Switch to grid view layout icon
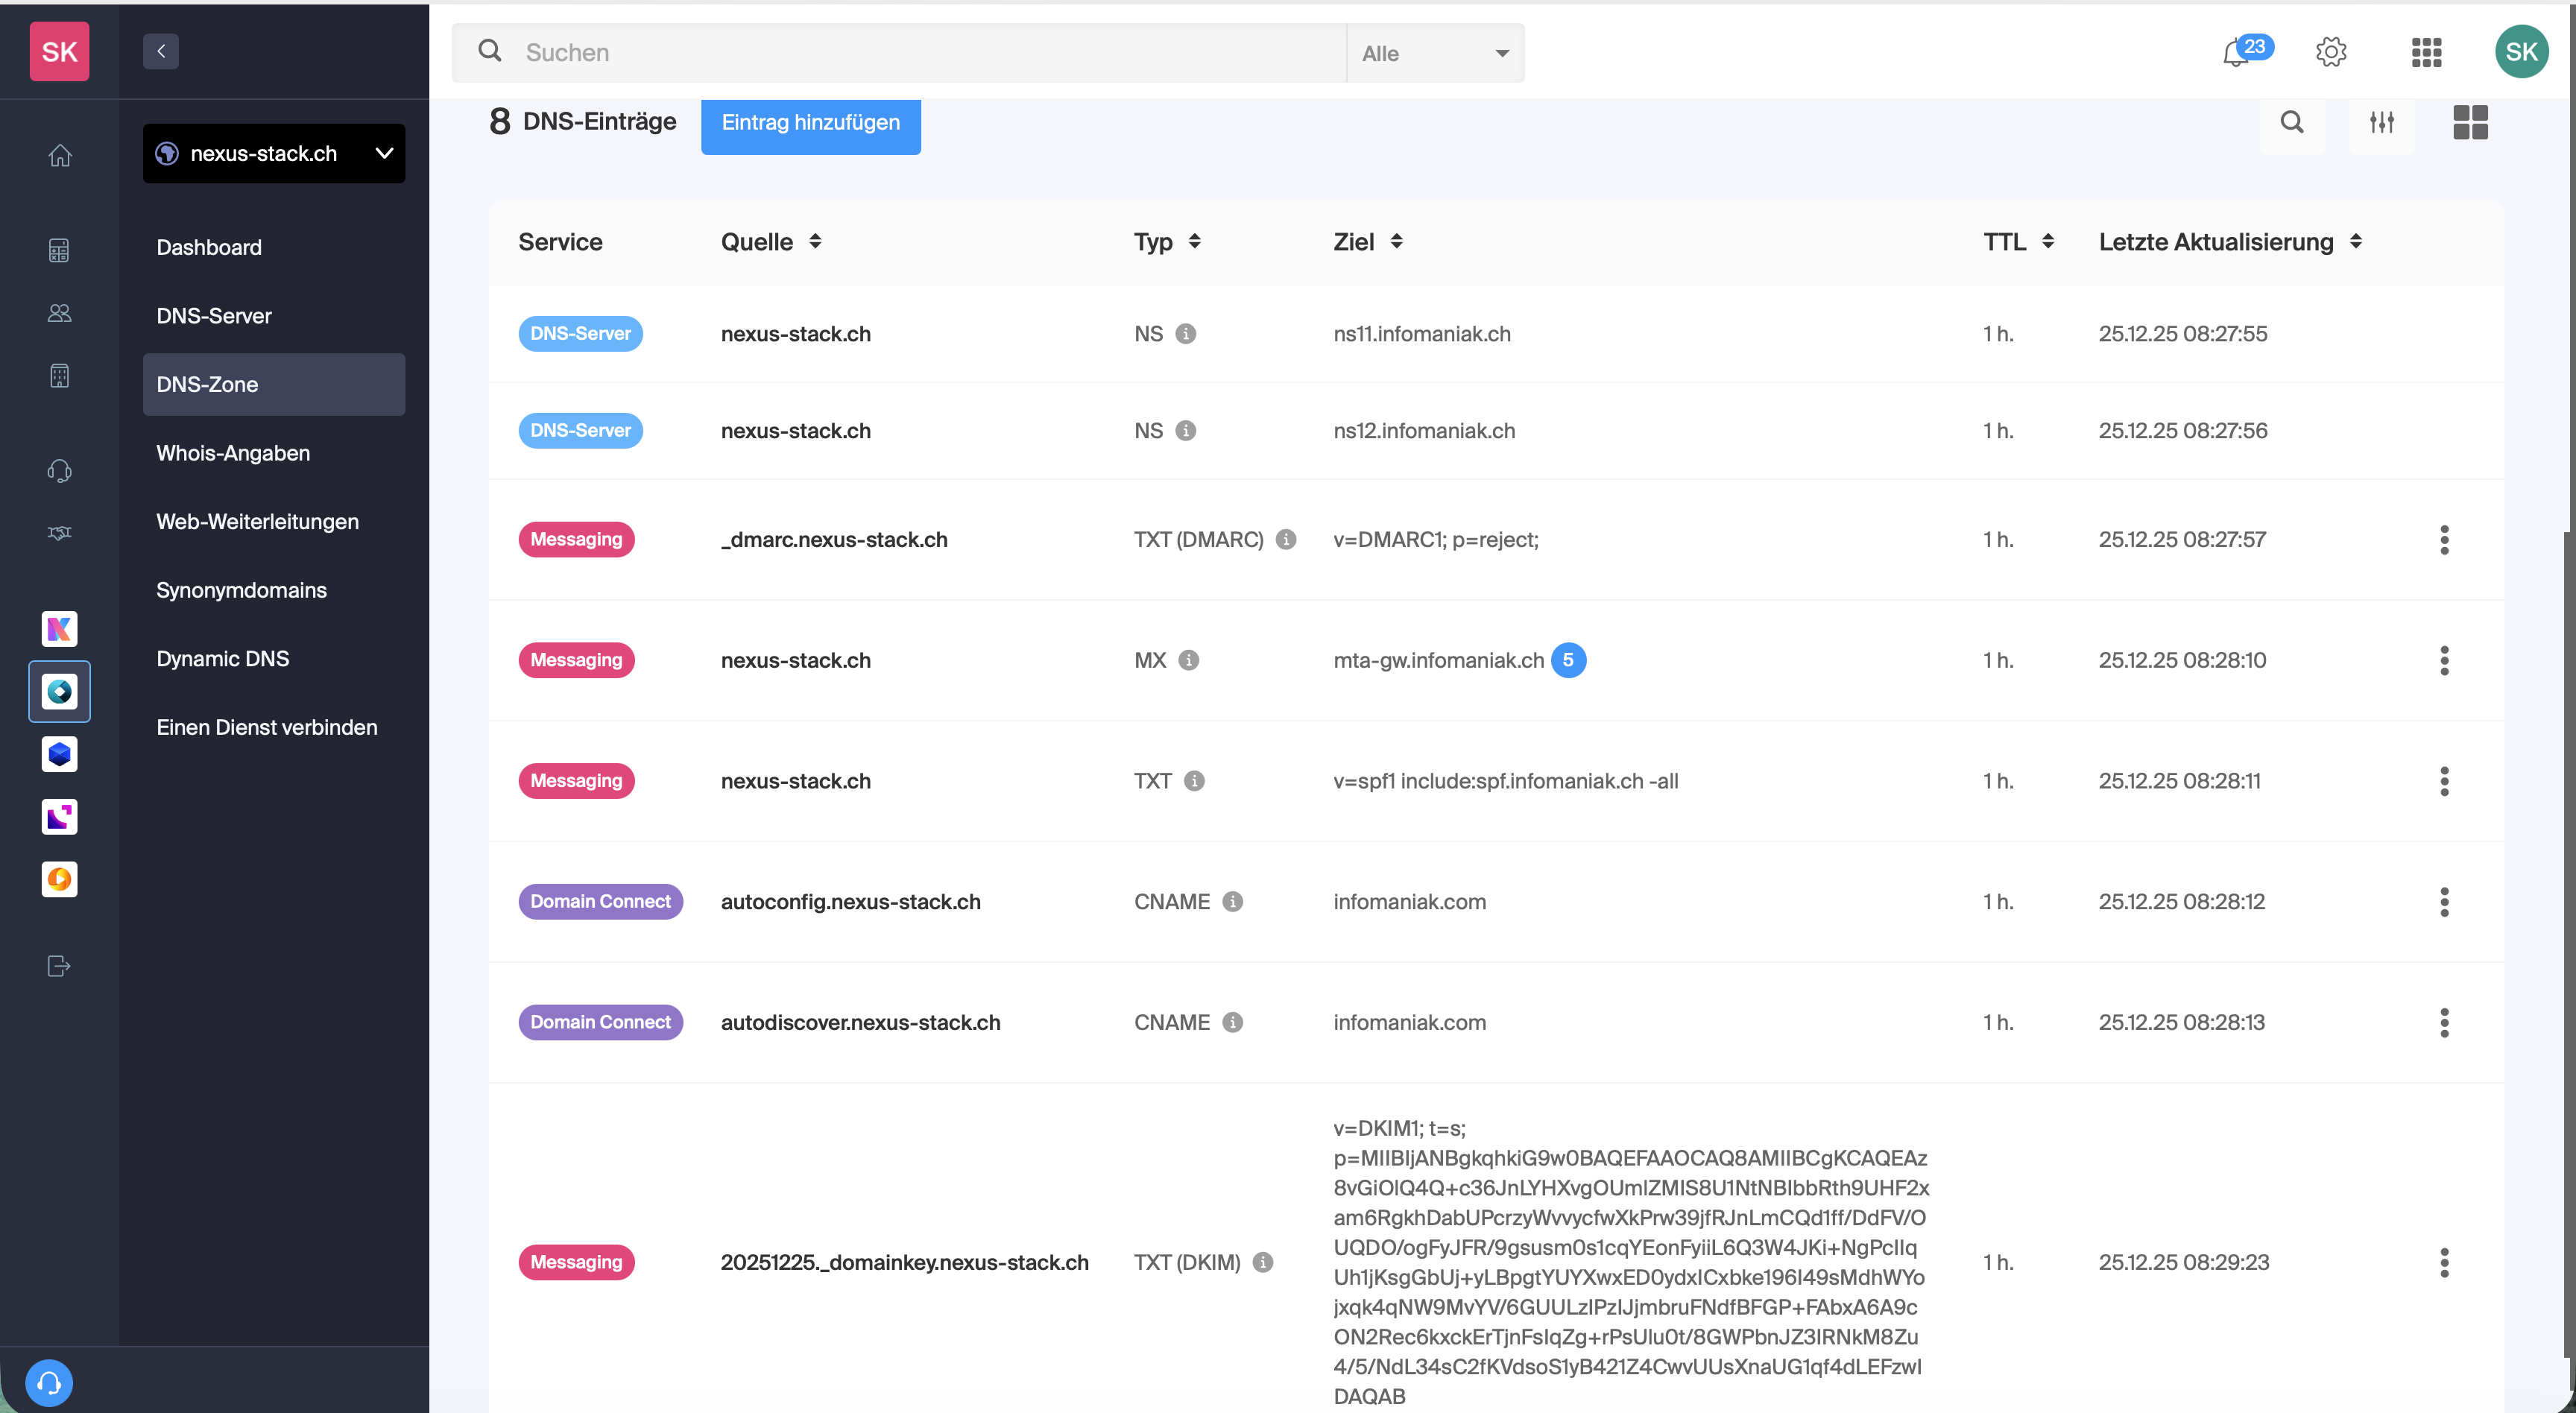 click(x=2470, y=123)
